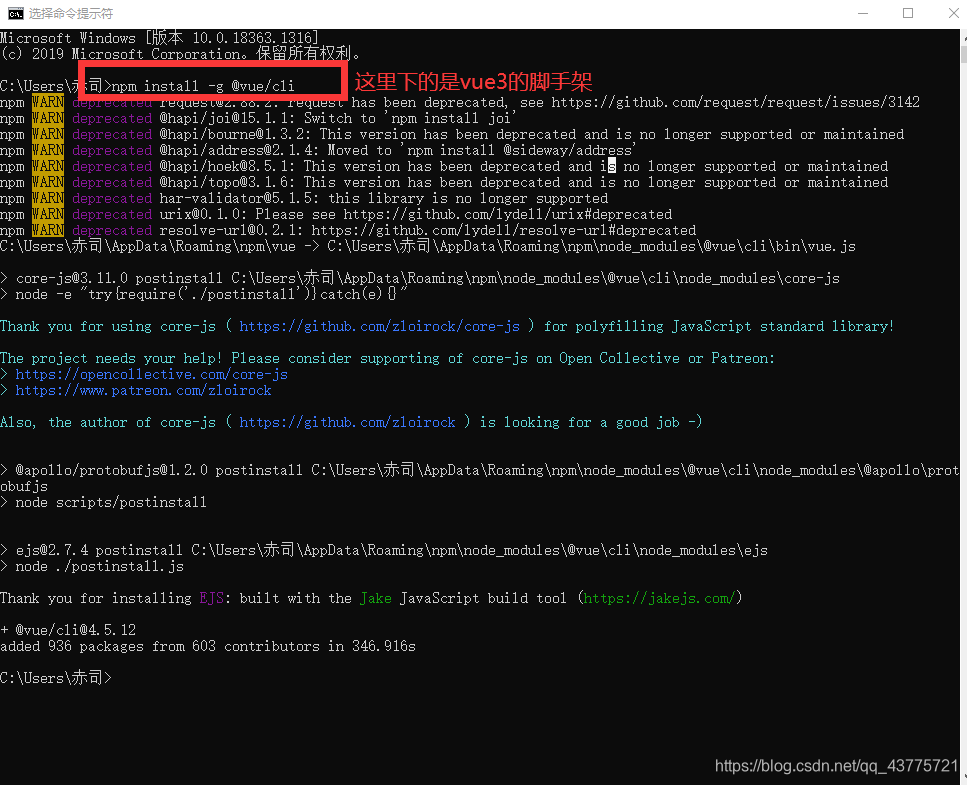The height and width of the screenshot is (785, 967).
Task: Click 'added 936 packages from 603 contributors'
Action: click(x=160, y=646)
